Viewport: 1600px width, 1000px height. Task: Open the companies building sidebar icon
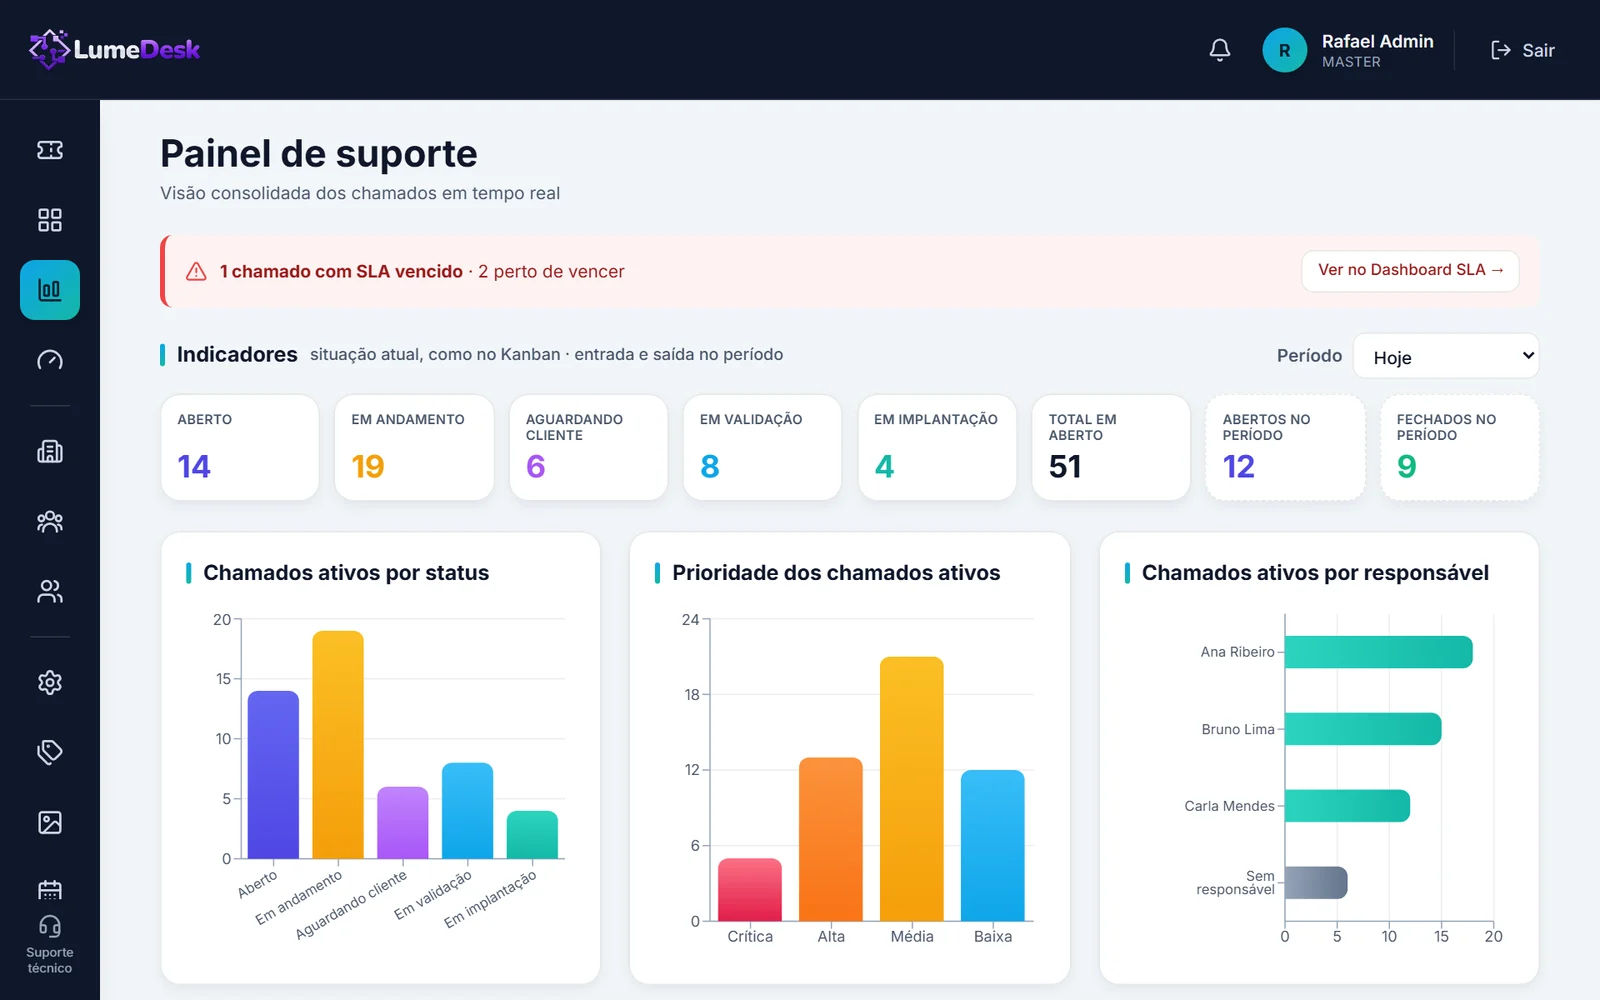pos(50,452)
